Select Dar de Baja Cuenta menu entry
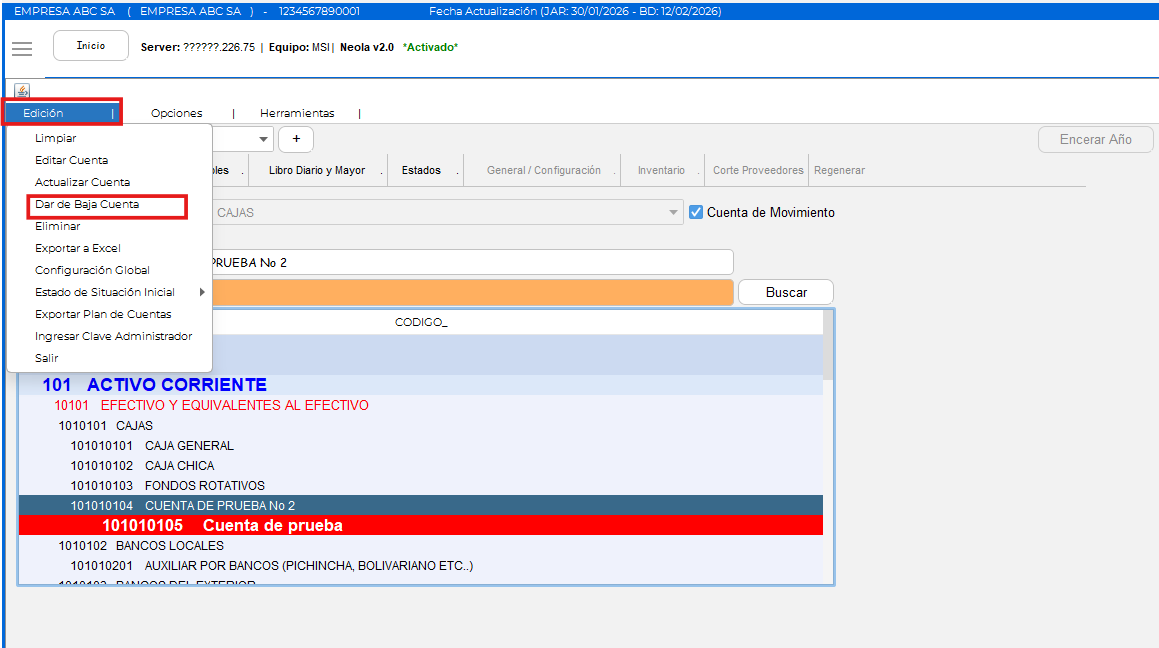The image size is (1159, 648). 87,204
